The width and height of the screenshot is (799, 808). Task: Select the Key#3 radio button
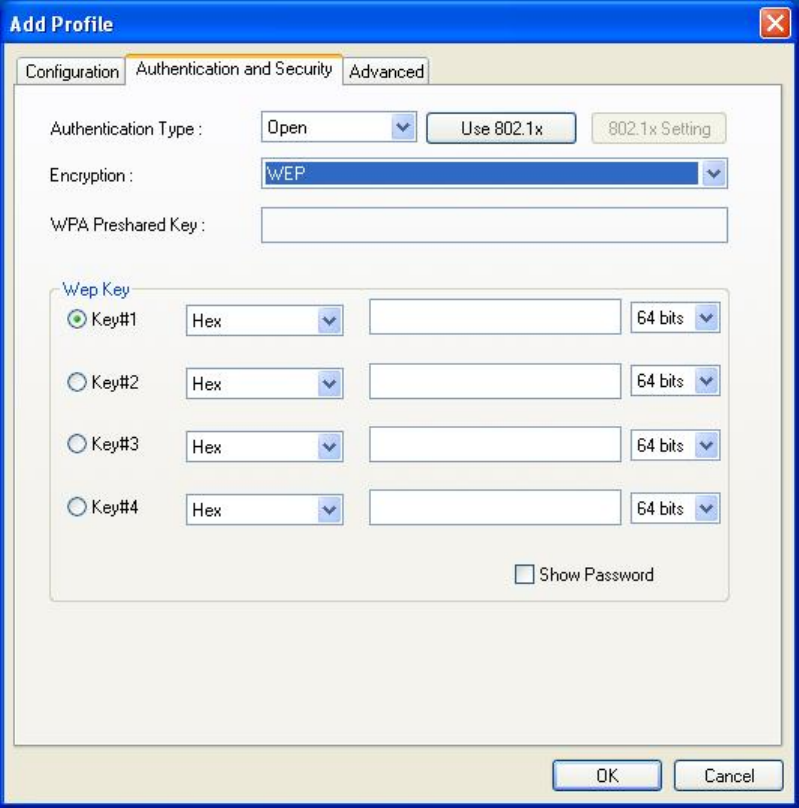77,444
